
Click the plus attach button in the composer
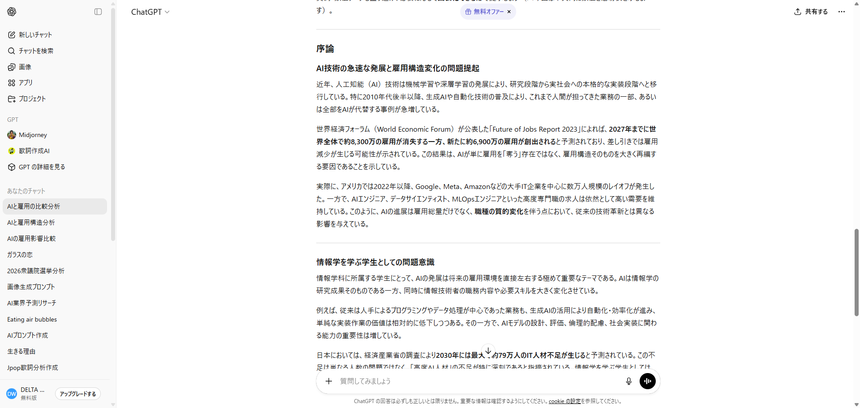[328, 381]
